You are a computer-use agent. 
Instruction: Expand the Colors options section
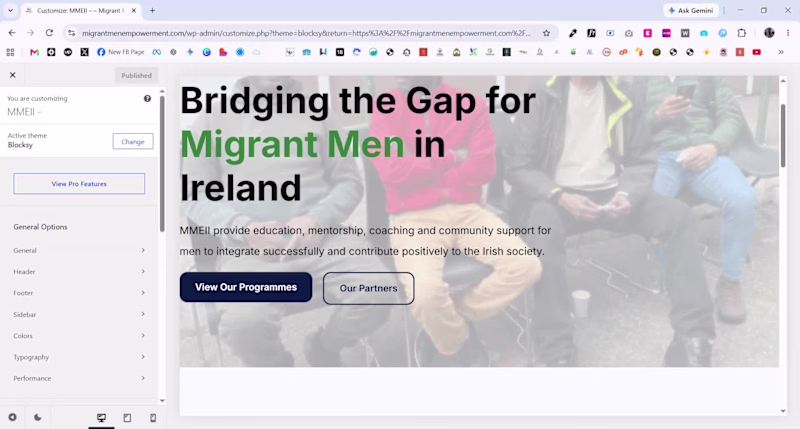(x=79, y=336)
